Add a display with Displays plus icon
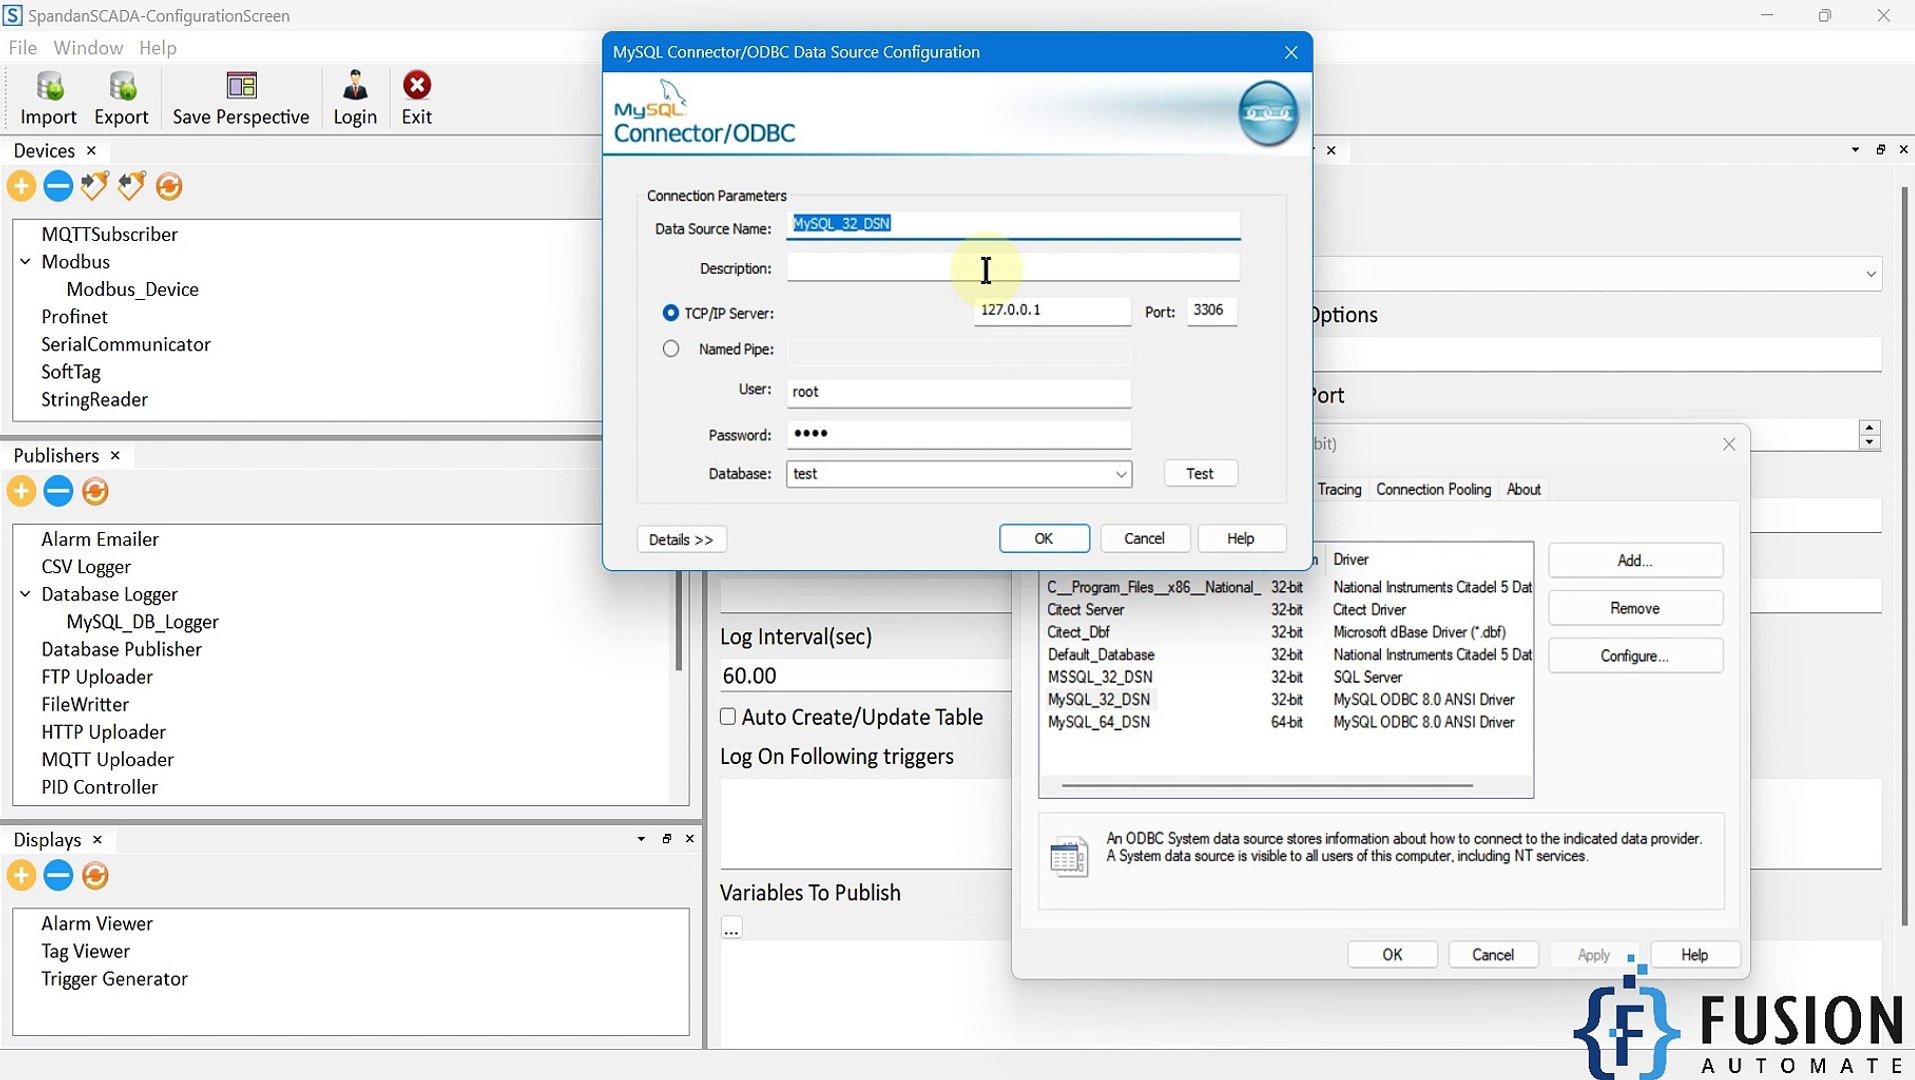The height and width of the screenshot is (1080, 1915). point(21,876)
